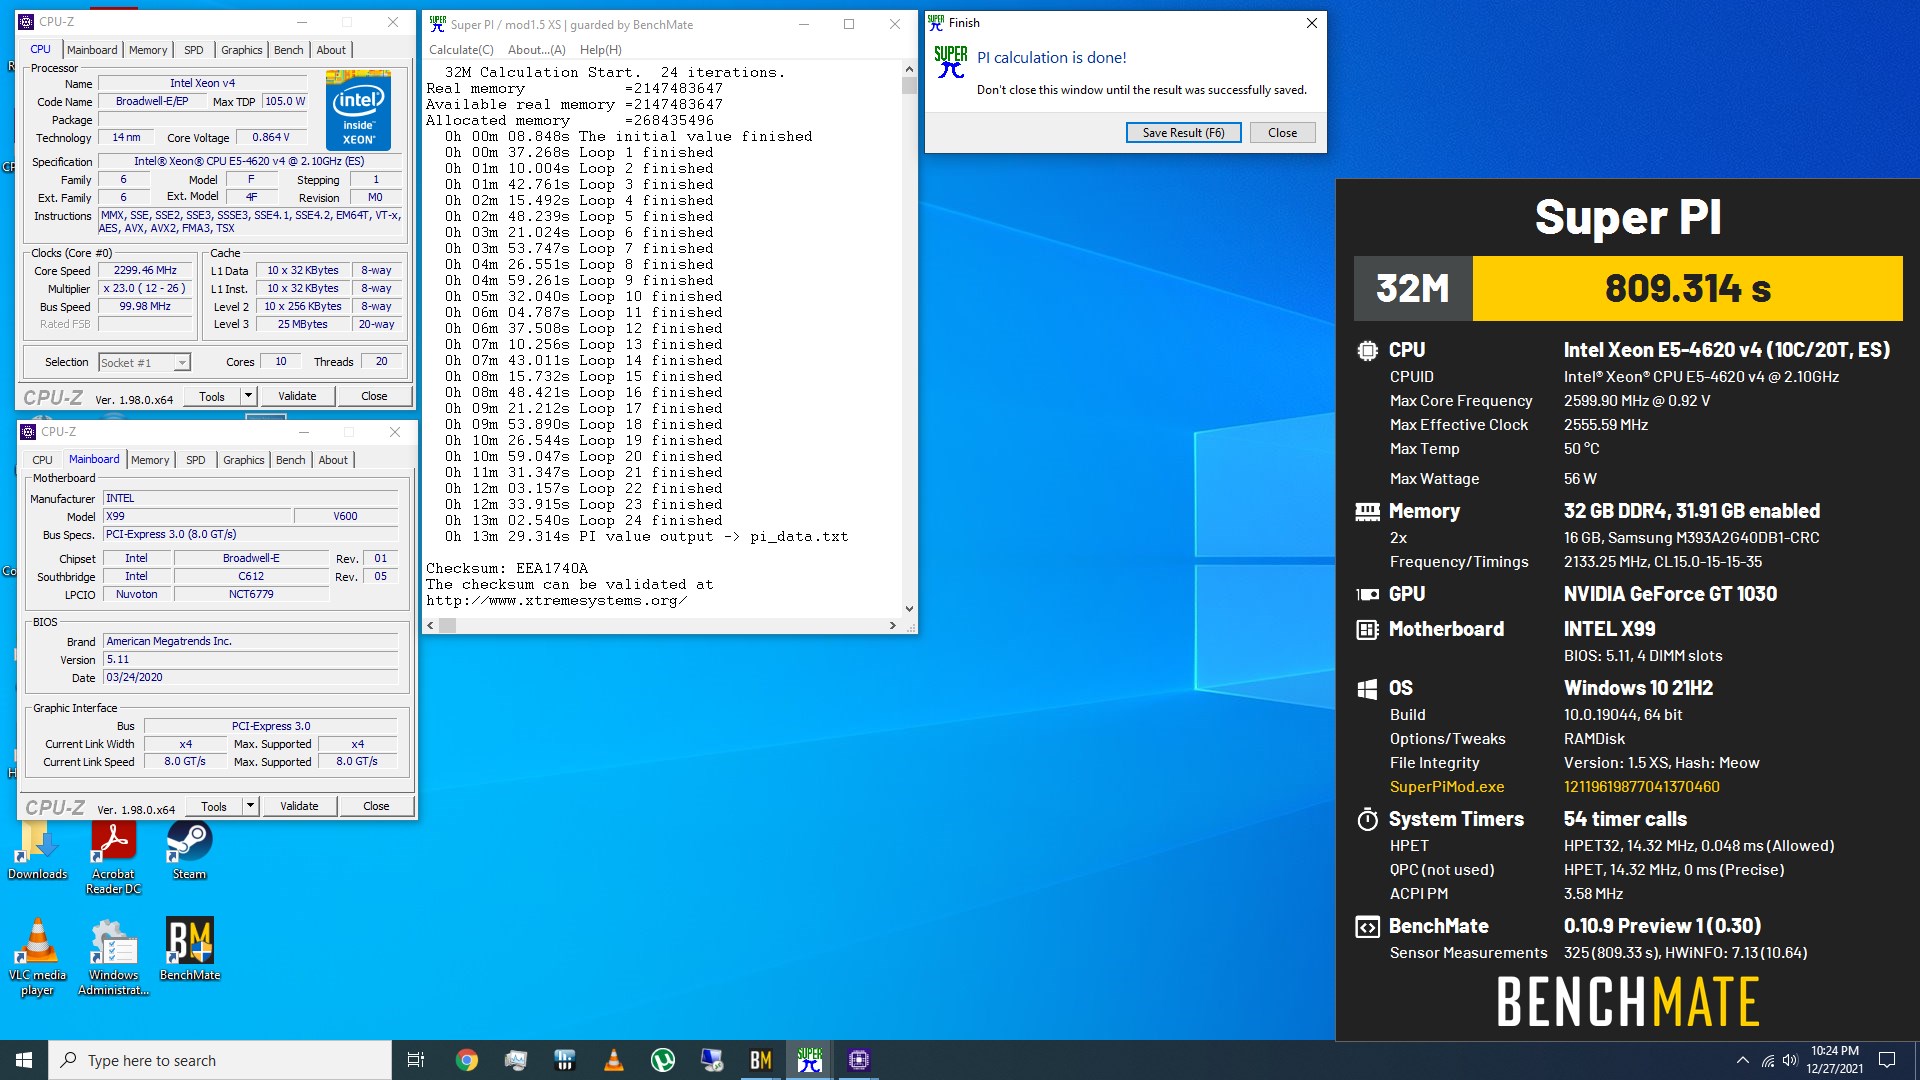Open SPD tab in upper CPU-Z
The height and width of the screenshot is (1080, 1920).
click(194, 50)
